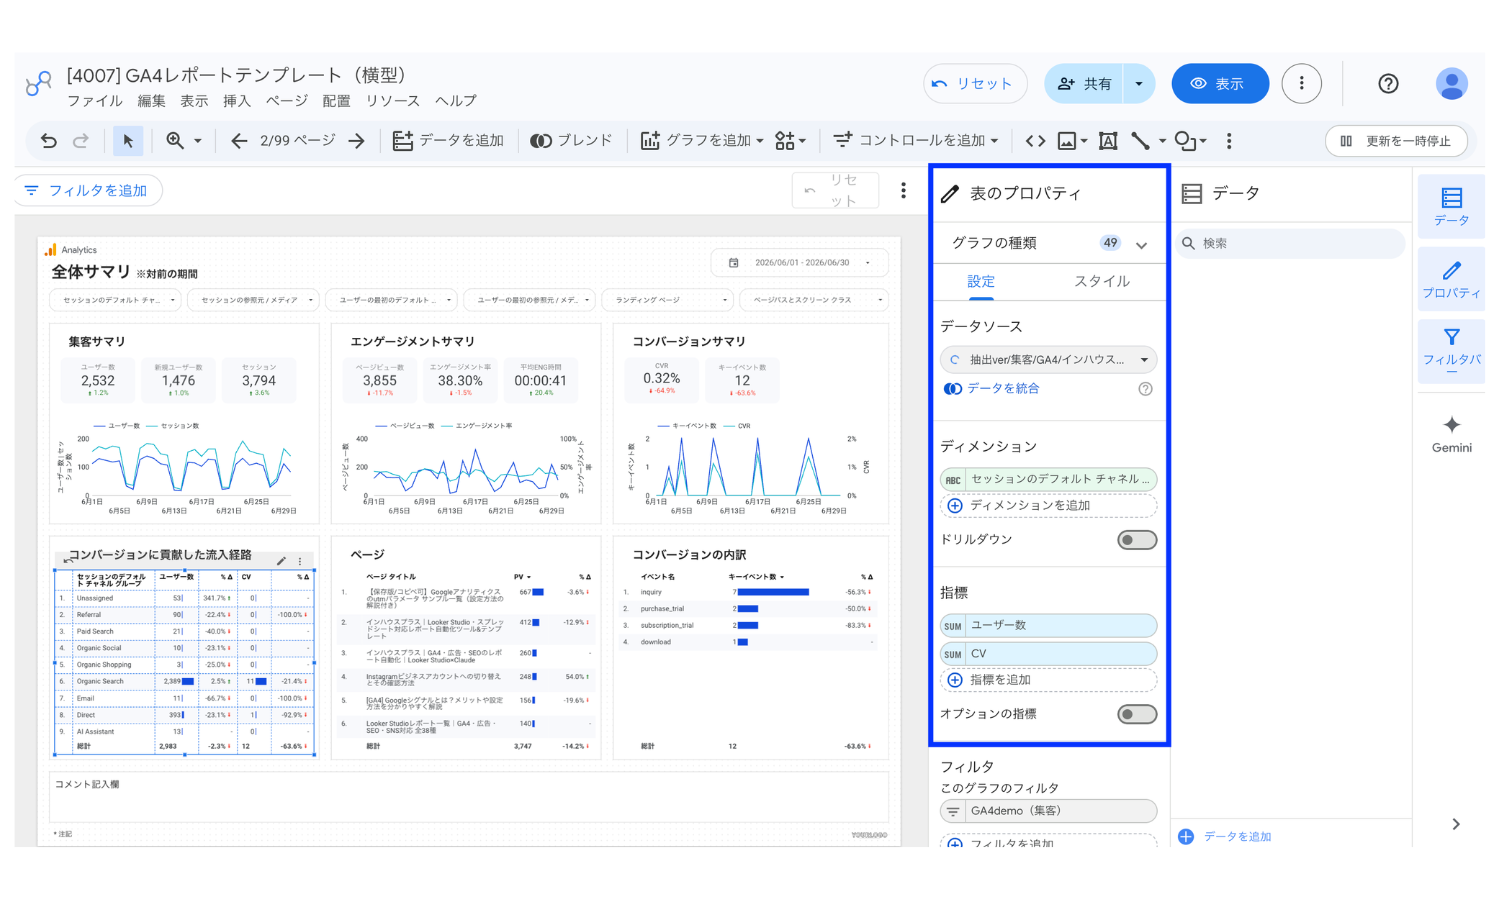Screen dimensions: 1500x900
Task: Click the コメント記入欄 text box
Action: click(469, 797)
